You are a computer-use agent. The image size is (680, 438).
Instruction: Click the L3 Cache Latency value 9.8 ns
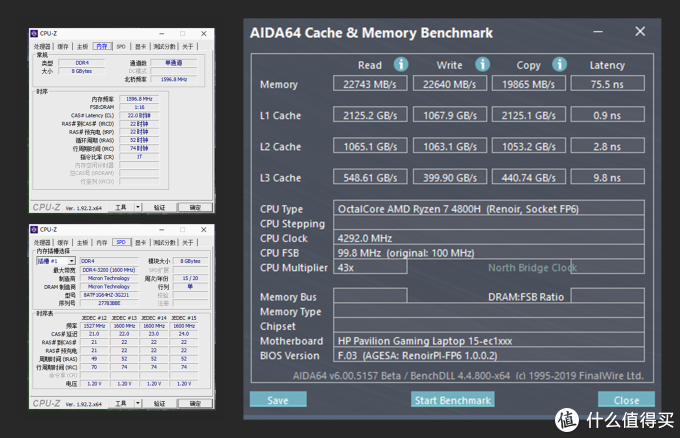pos(607,177)
